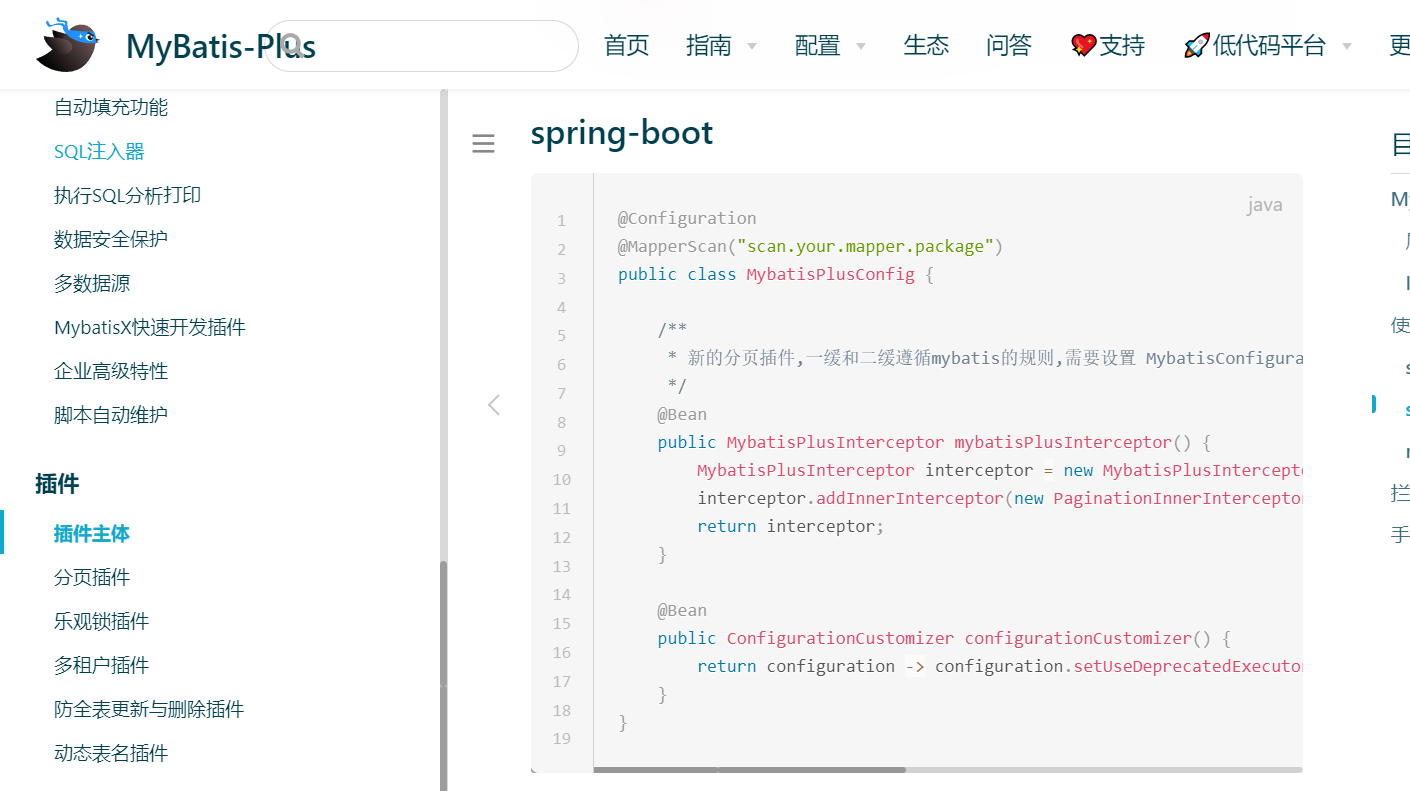1410x791 pixels.
Task: Expand the 指南 dropdown menu
Action: (721, 45)
